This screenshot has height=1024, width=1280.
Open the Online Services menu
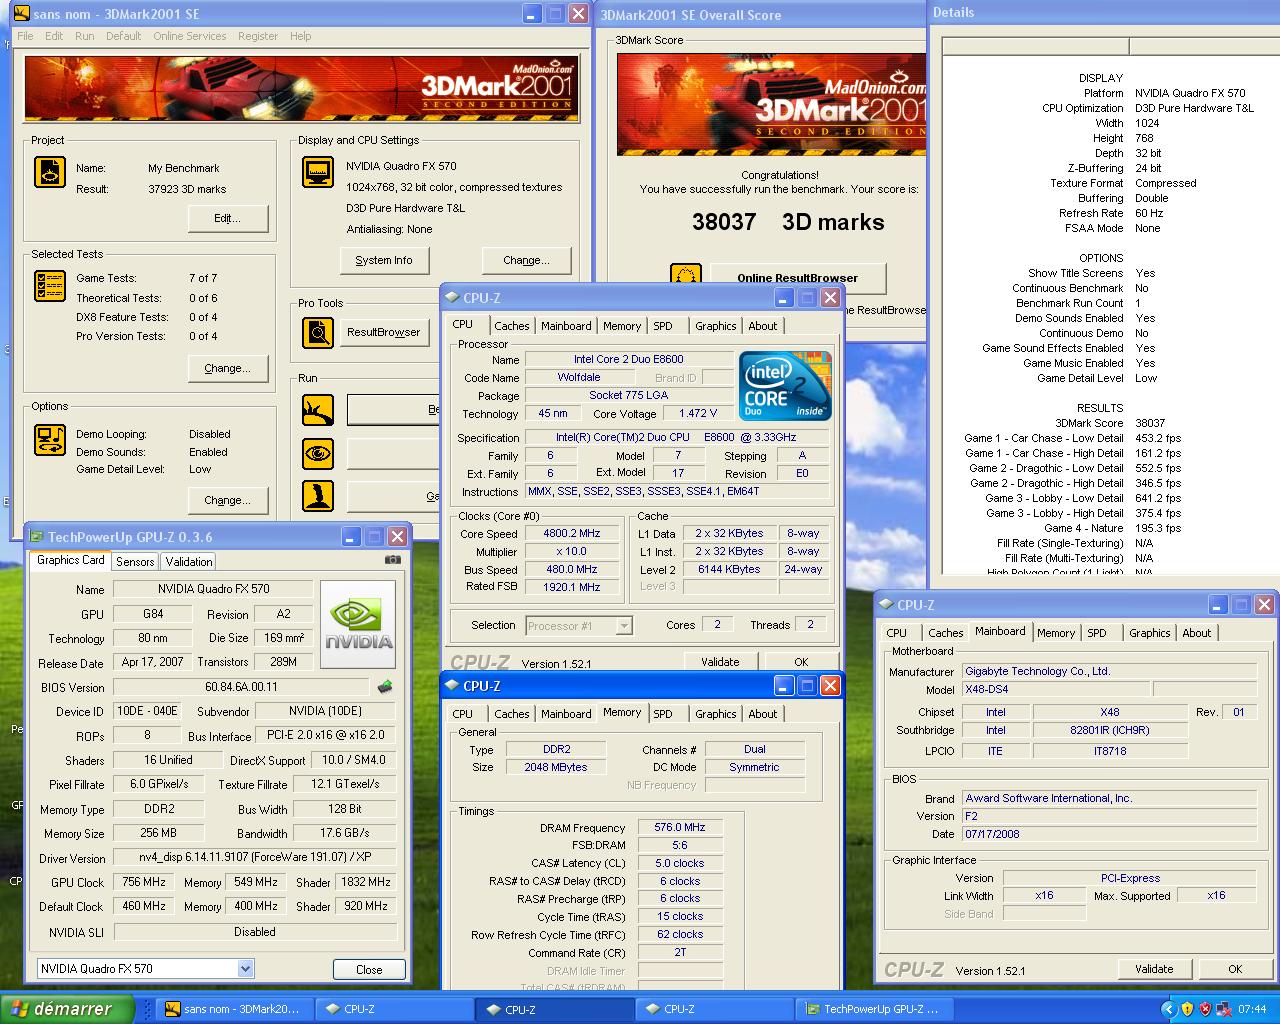(189, 36)
